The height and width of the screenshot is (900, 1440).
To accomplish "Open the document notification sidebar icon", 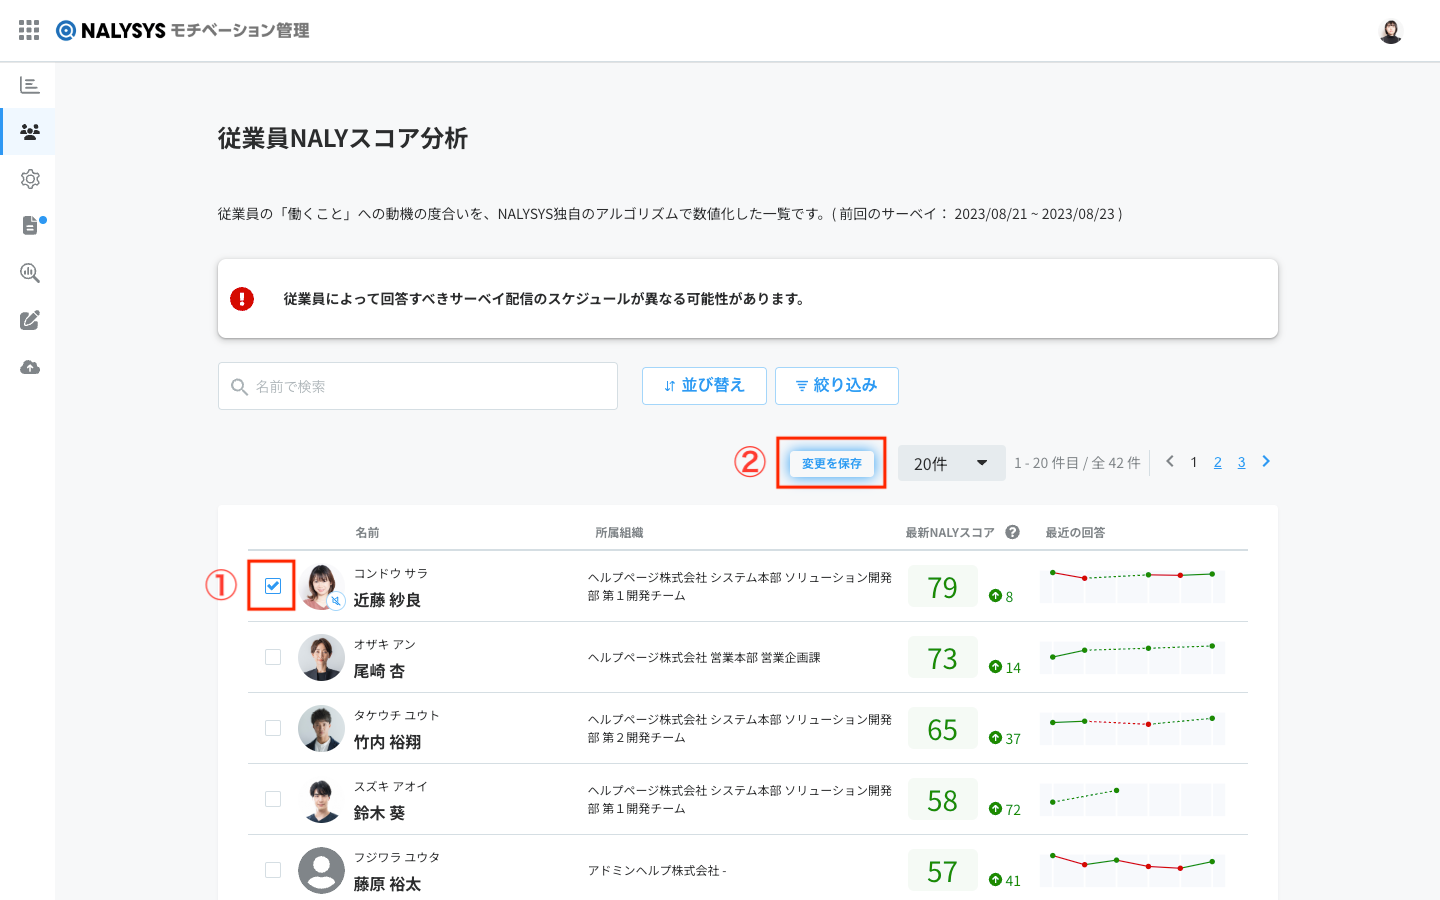I will [30, 226].
